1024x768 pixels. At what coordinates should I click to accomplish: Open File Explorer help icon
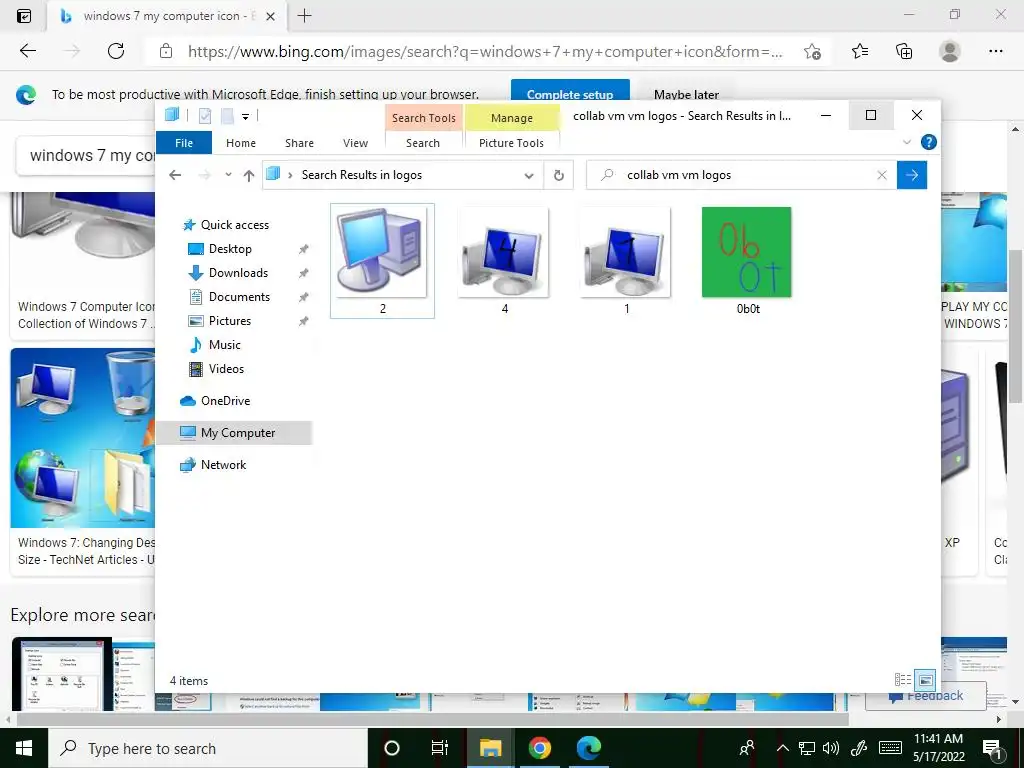(928, 142)
